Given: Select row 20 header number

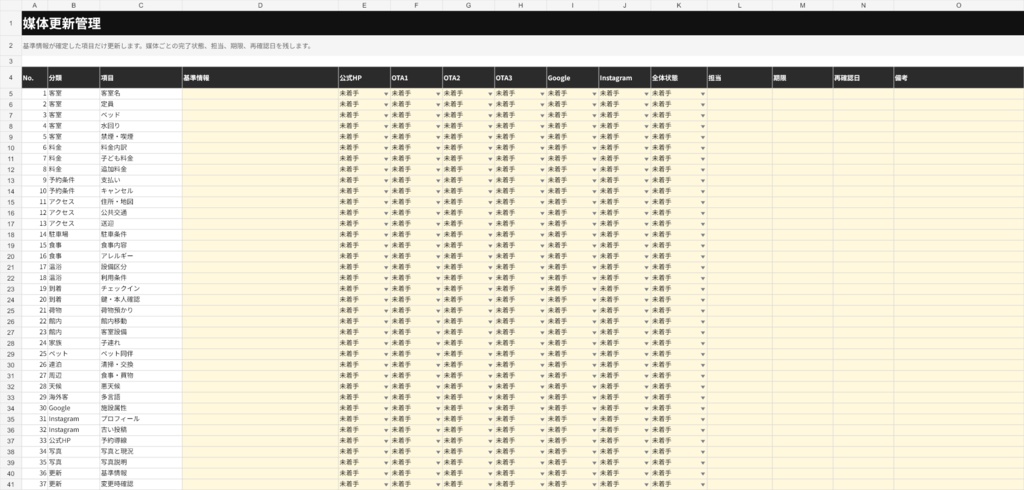Looking at the screenshot, I should (10, 256).
